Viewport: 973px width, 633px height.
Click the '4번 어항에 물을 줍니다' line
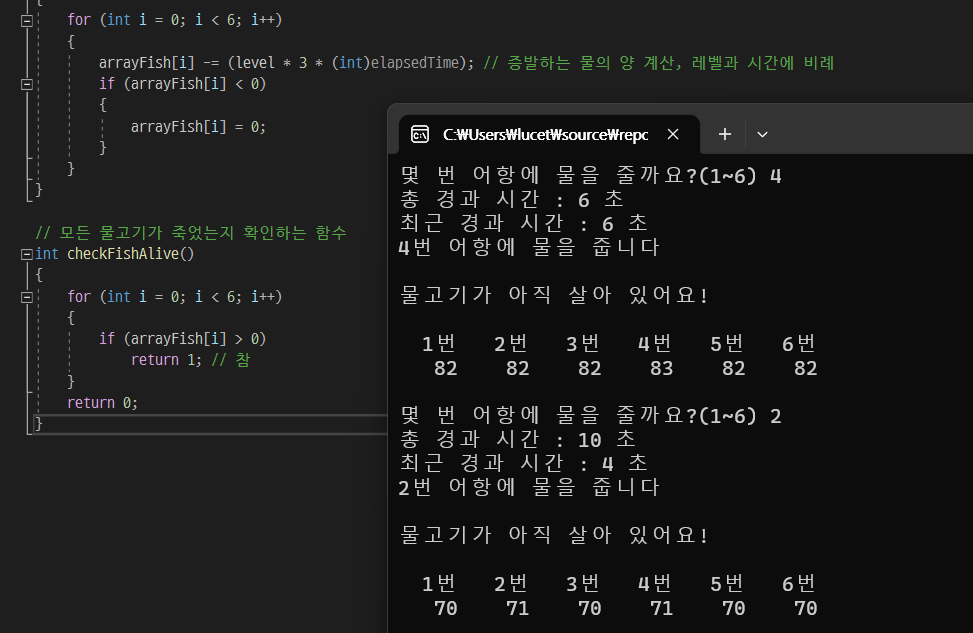(529, 247)
